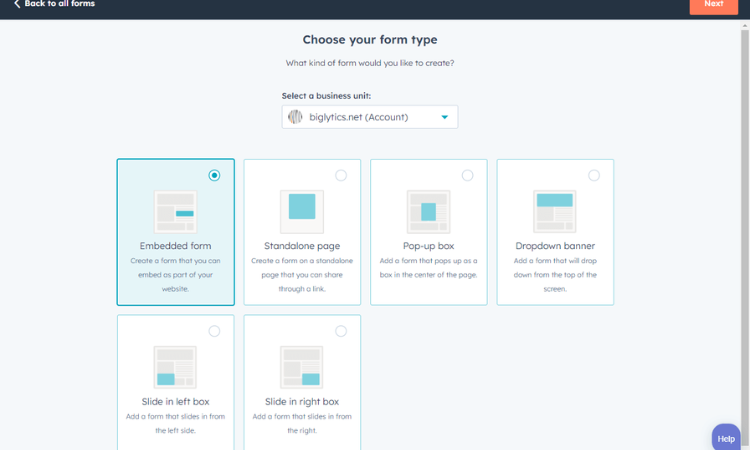Click 'slides in from the right' description

[302, 424]
